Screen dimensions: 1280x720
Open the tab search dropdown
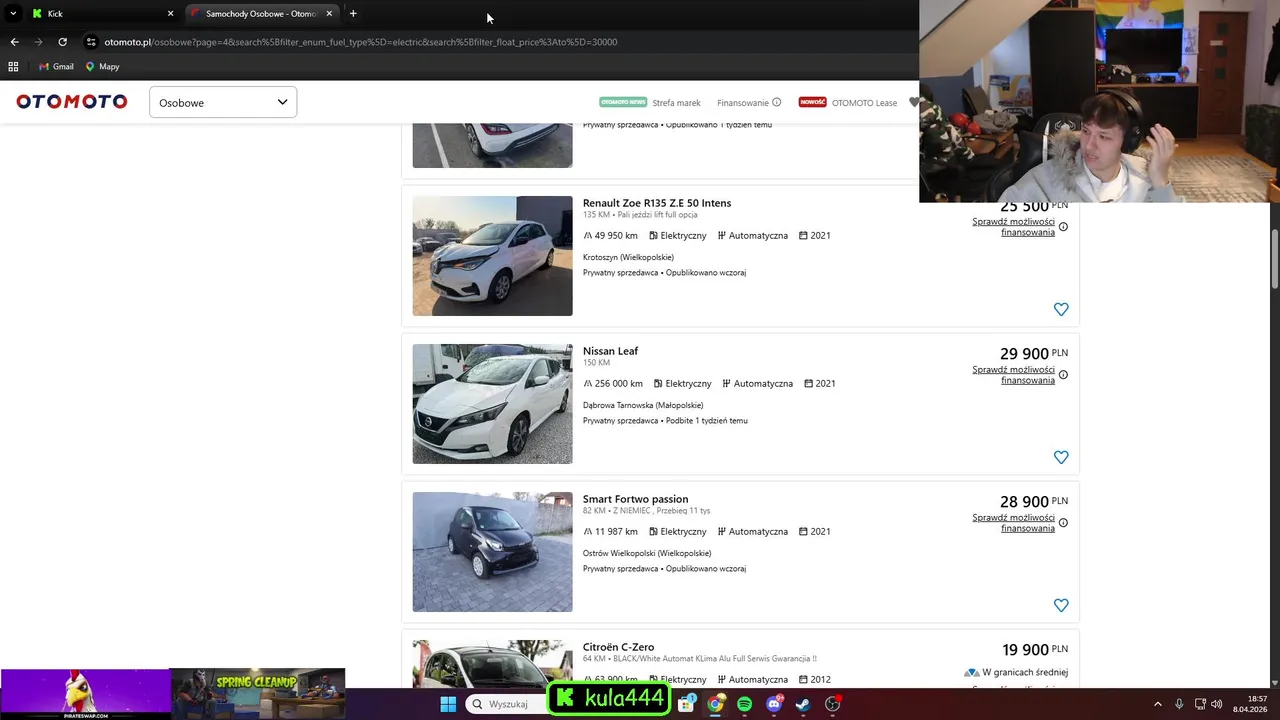click(x=13, y=13)
